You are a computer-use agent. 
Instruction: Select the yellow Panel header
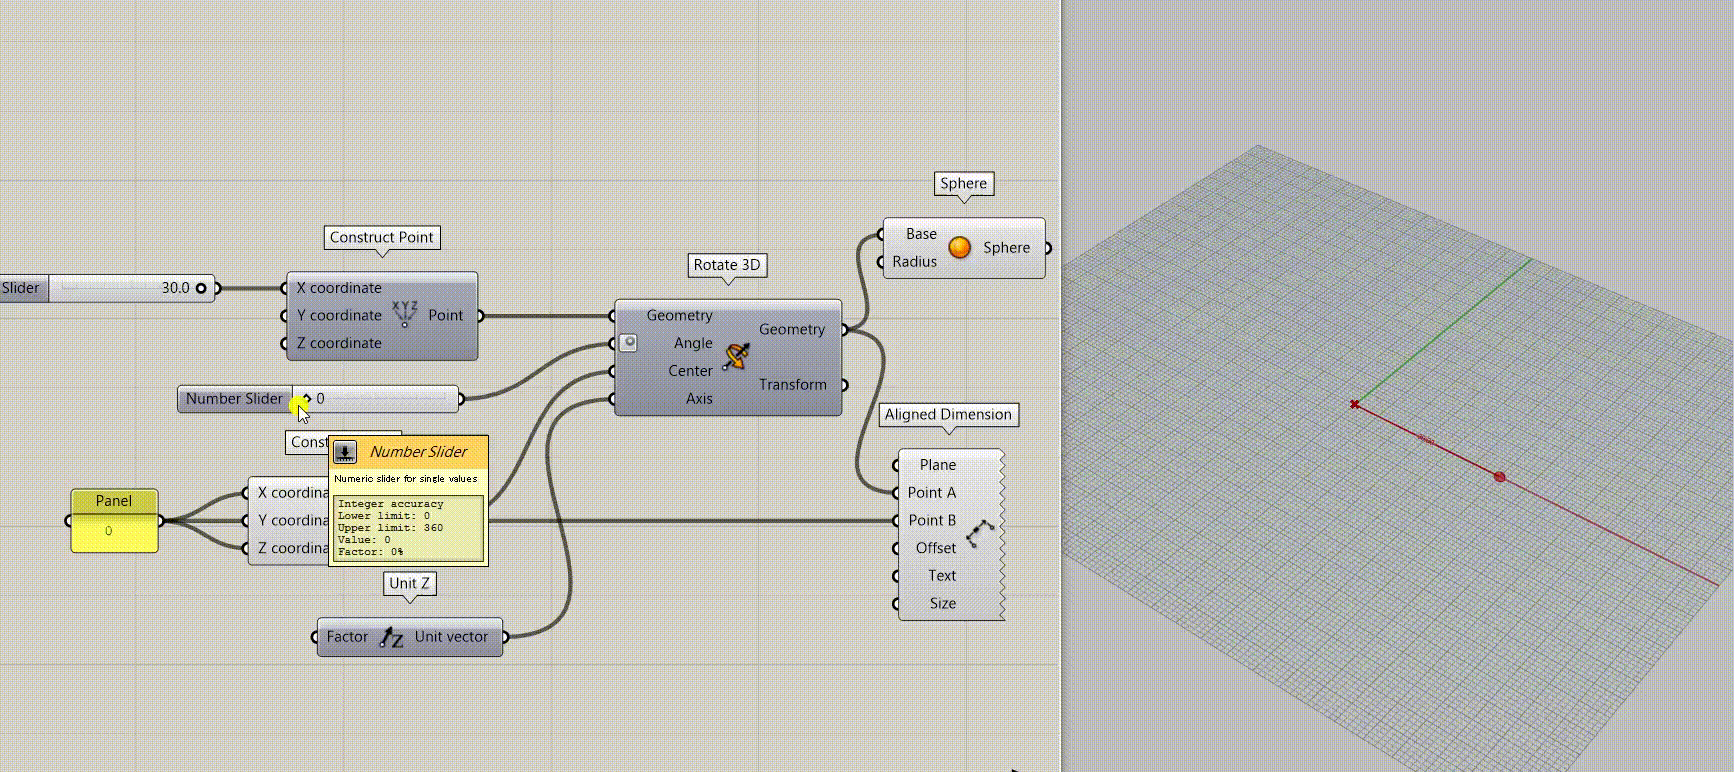pyautogui.click(x=114, y=501)
